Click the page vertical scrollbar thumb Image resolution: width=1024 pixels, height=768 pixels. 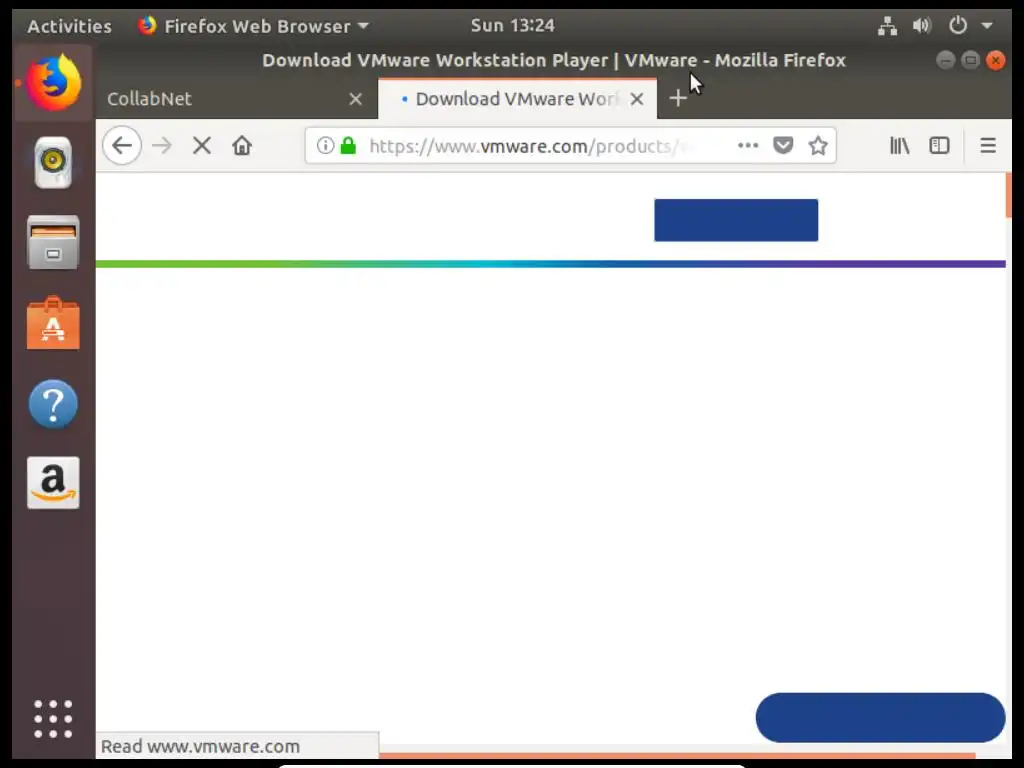(x=1008, y=195)
